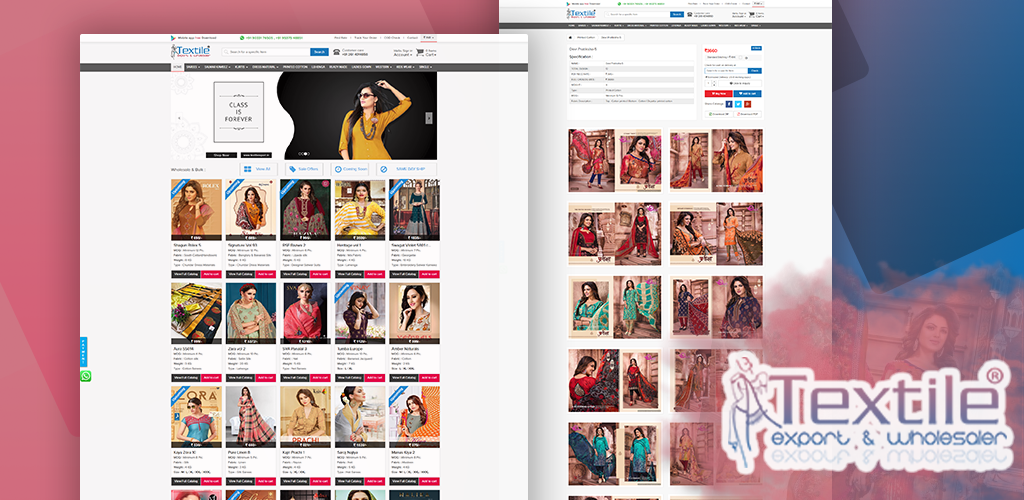This screenshot has height=500, width=1024.
Task: Click Track Your Order link on homepage
Action: (366, 38)
